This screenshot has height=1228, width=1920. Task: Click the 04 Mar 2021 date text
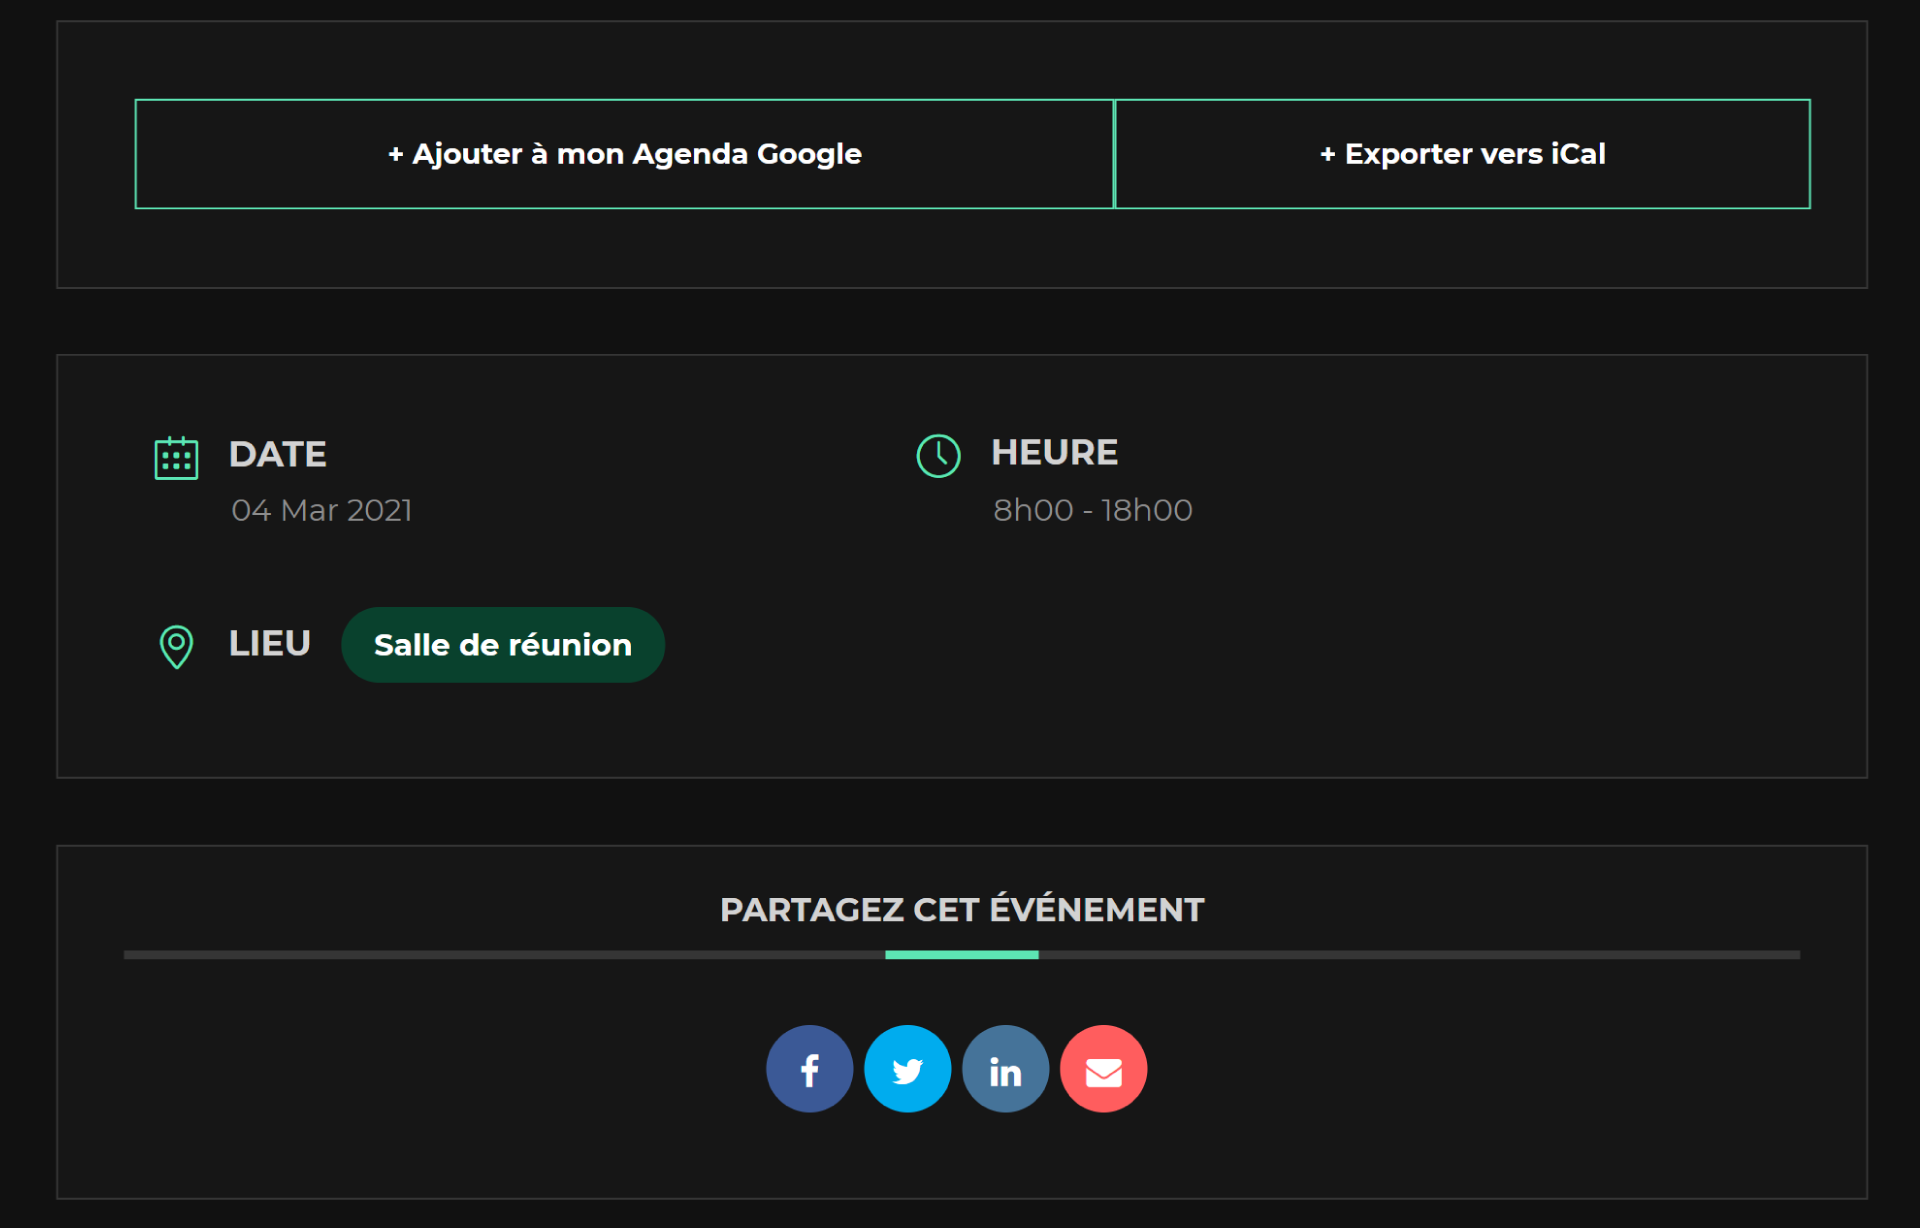[x=321, y=510]
